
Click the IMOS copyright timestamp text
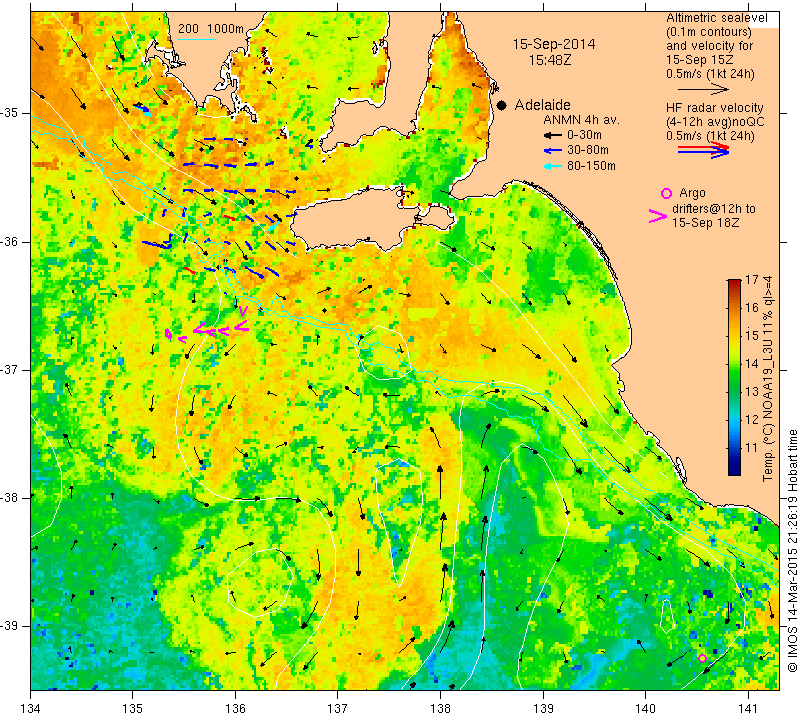point(792,550)
